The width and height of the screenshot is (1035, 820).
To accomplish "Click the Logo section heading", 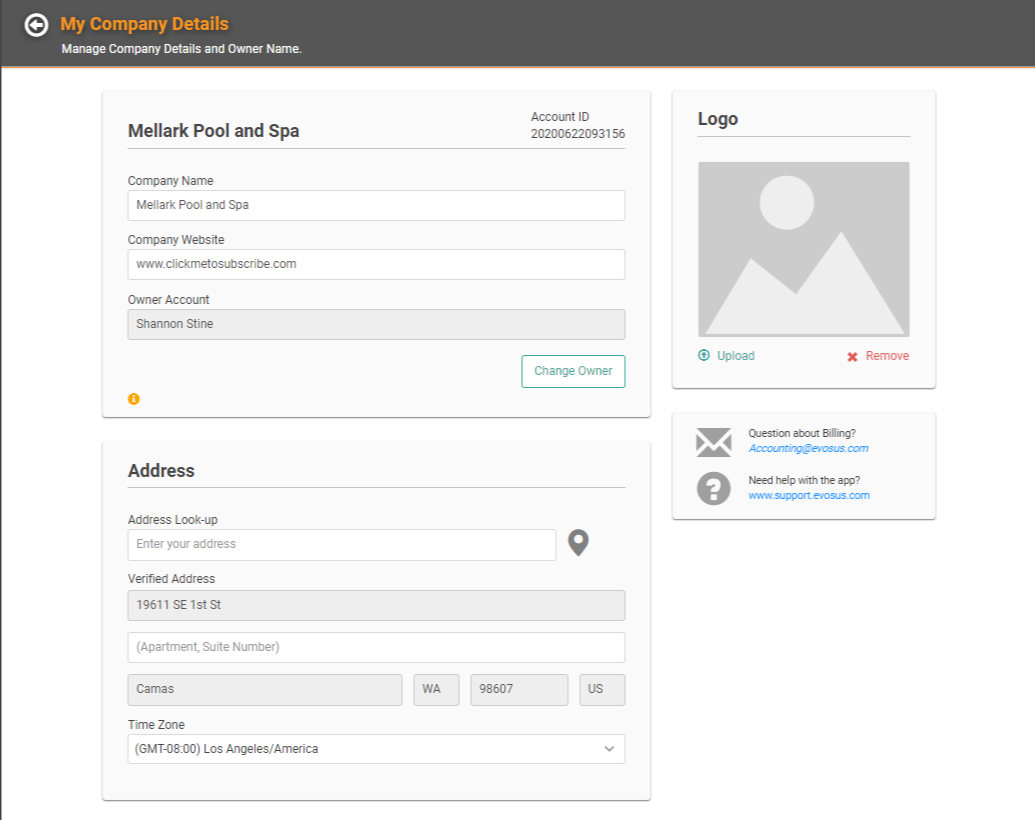I will [x=718, y=119].
